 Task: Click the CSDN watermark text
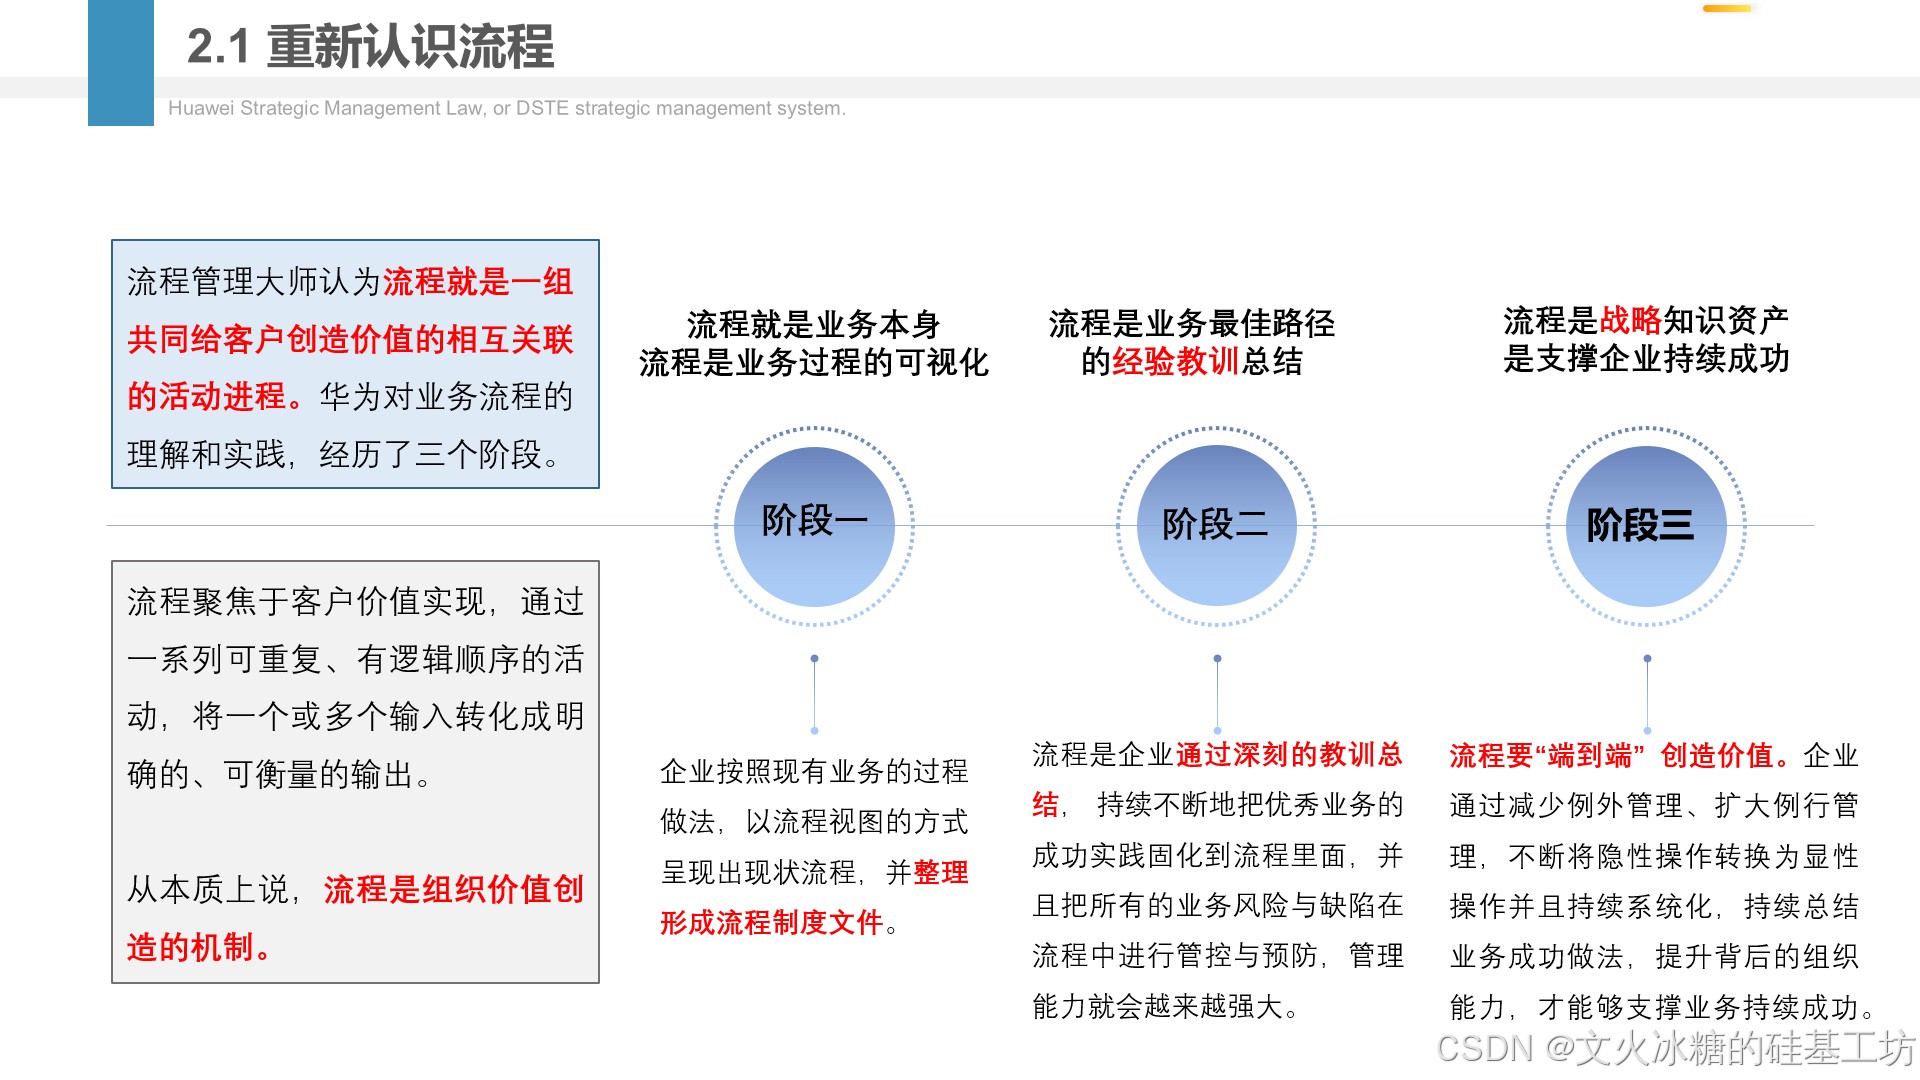1675,1048
